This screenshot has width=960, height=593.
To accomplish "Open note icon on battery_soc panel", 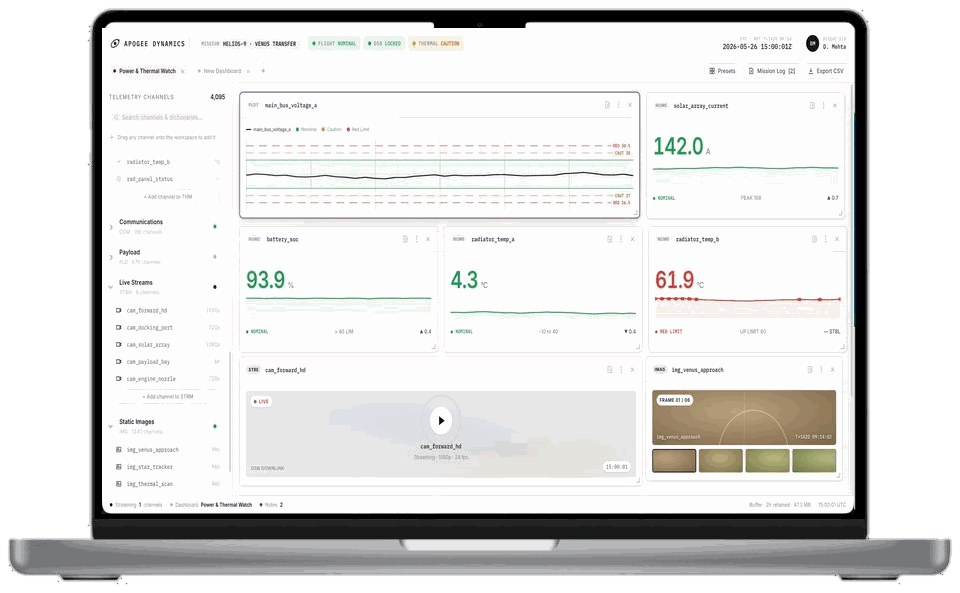I will pyautogui.click(x=405, y=239).
